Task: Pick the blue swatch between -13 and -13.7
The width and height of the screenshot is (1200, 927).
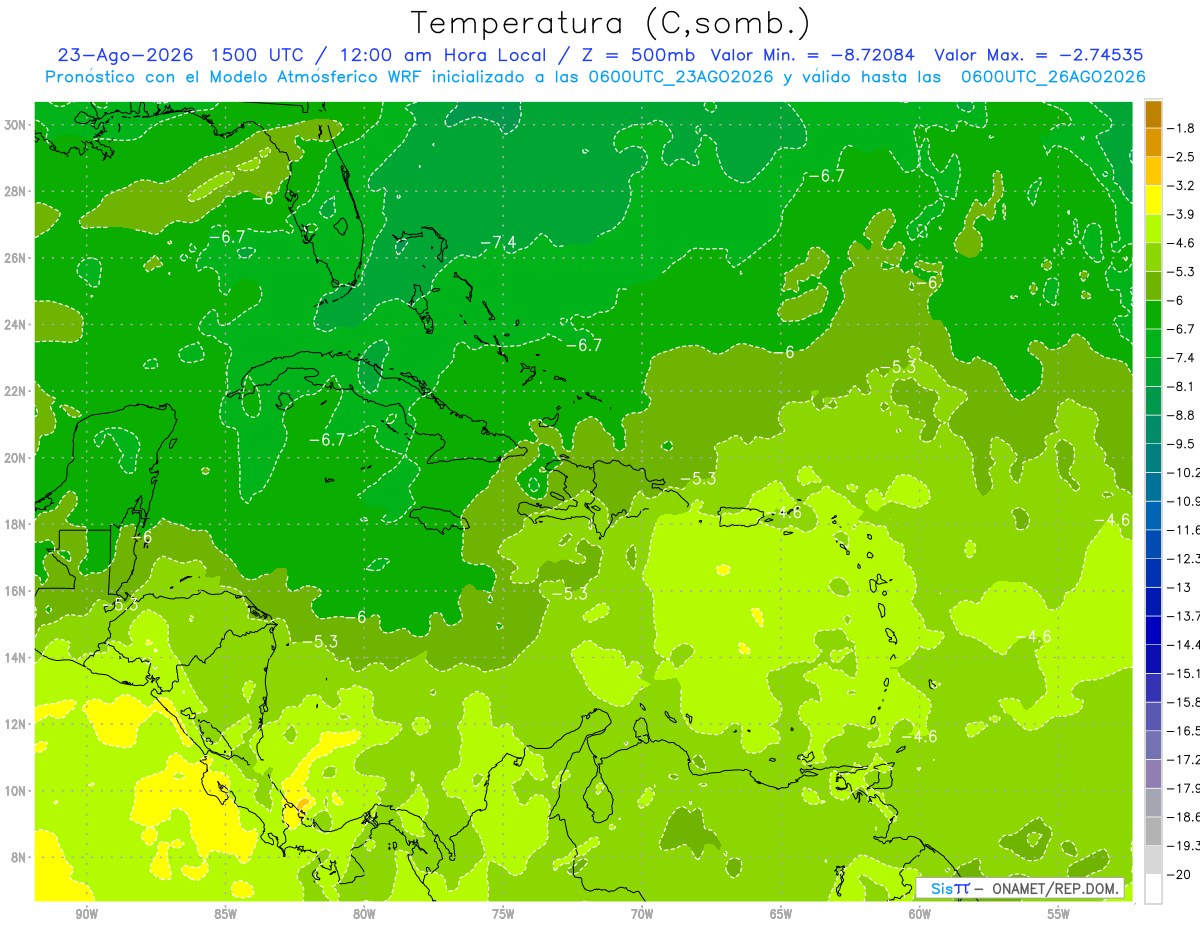Action: pyautogui.click(x=1153, y=601)
